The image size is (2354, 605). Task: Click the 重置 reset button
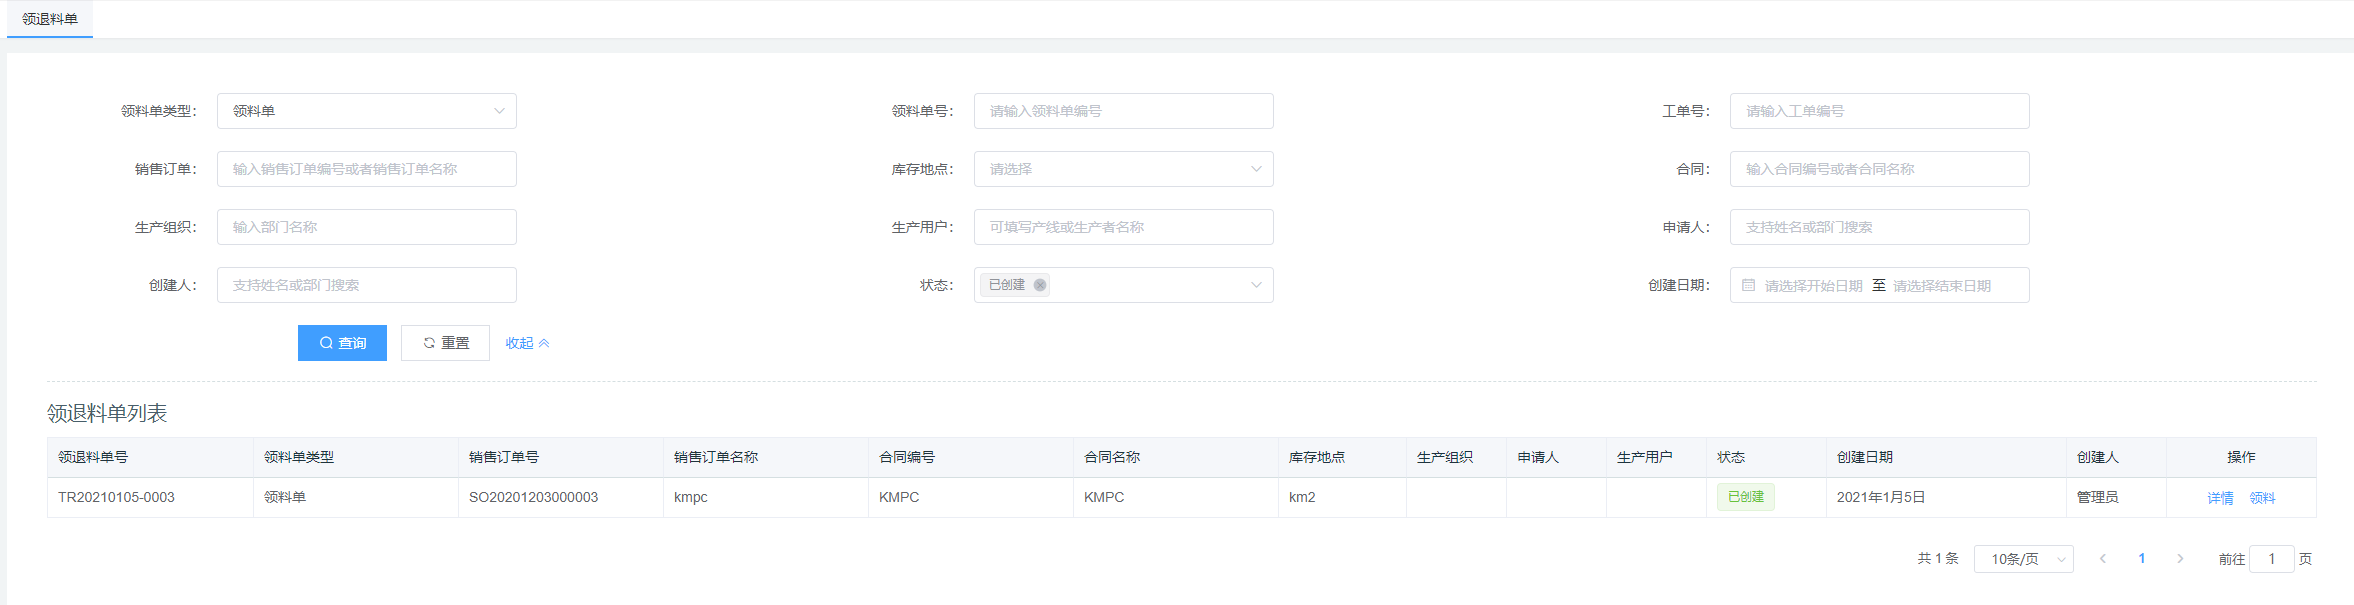pyautogui.click(x=445, y=343)
